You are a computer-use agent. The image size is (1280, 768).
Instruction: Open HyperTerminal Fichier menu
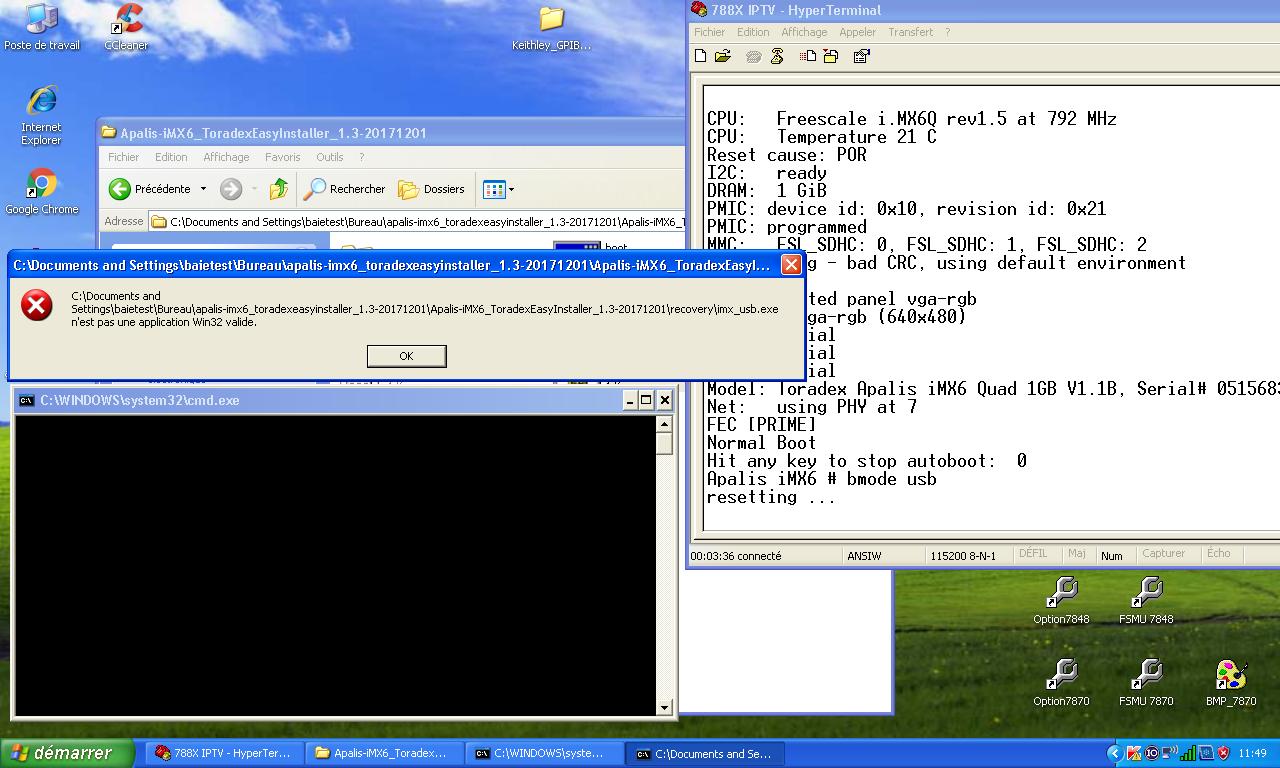pyautogui.click(x=710, y=32)
